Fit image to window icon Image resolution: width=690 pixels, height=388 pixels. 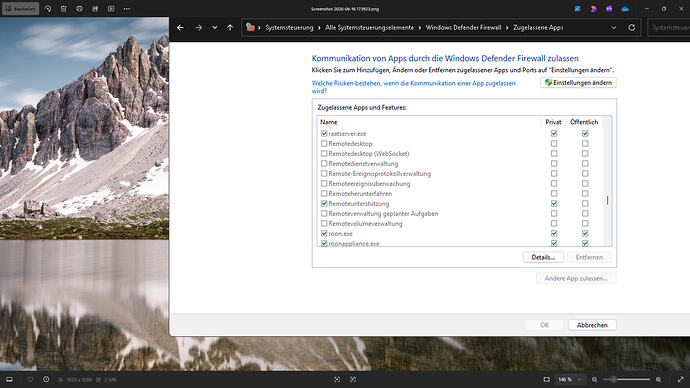547,379
